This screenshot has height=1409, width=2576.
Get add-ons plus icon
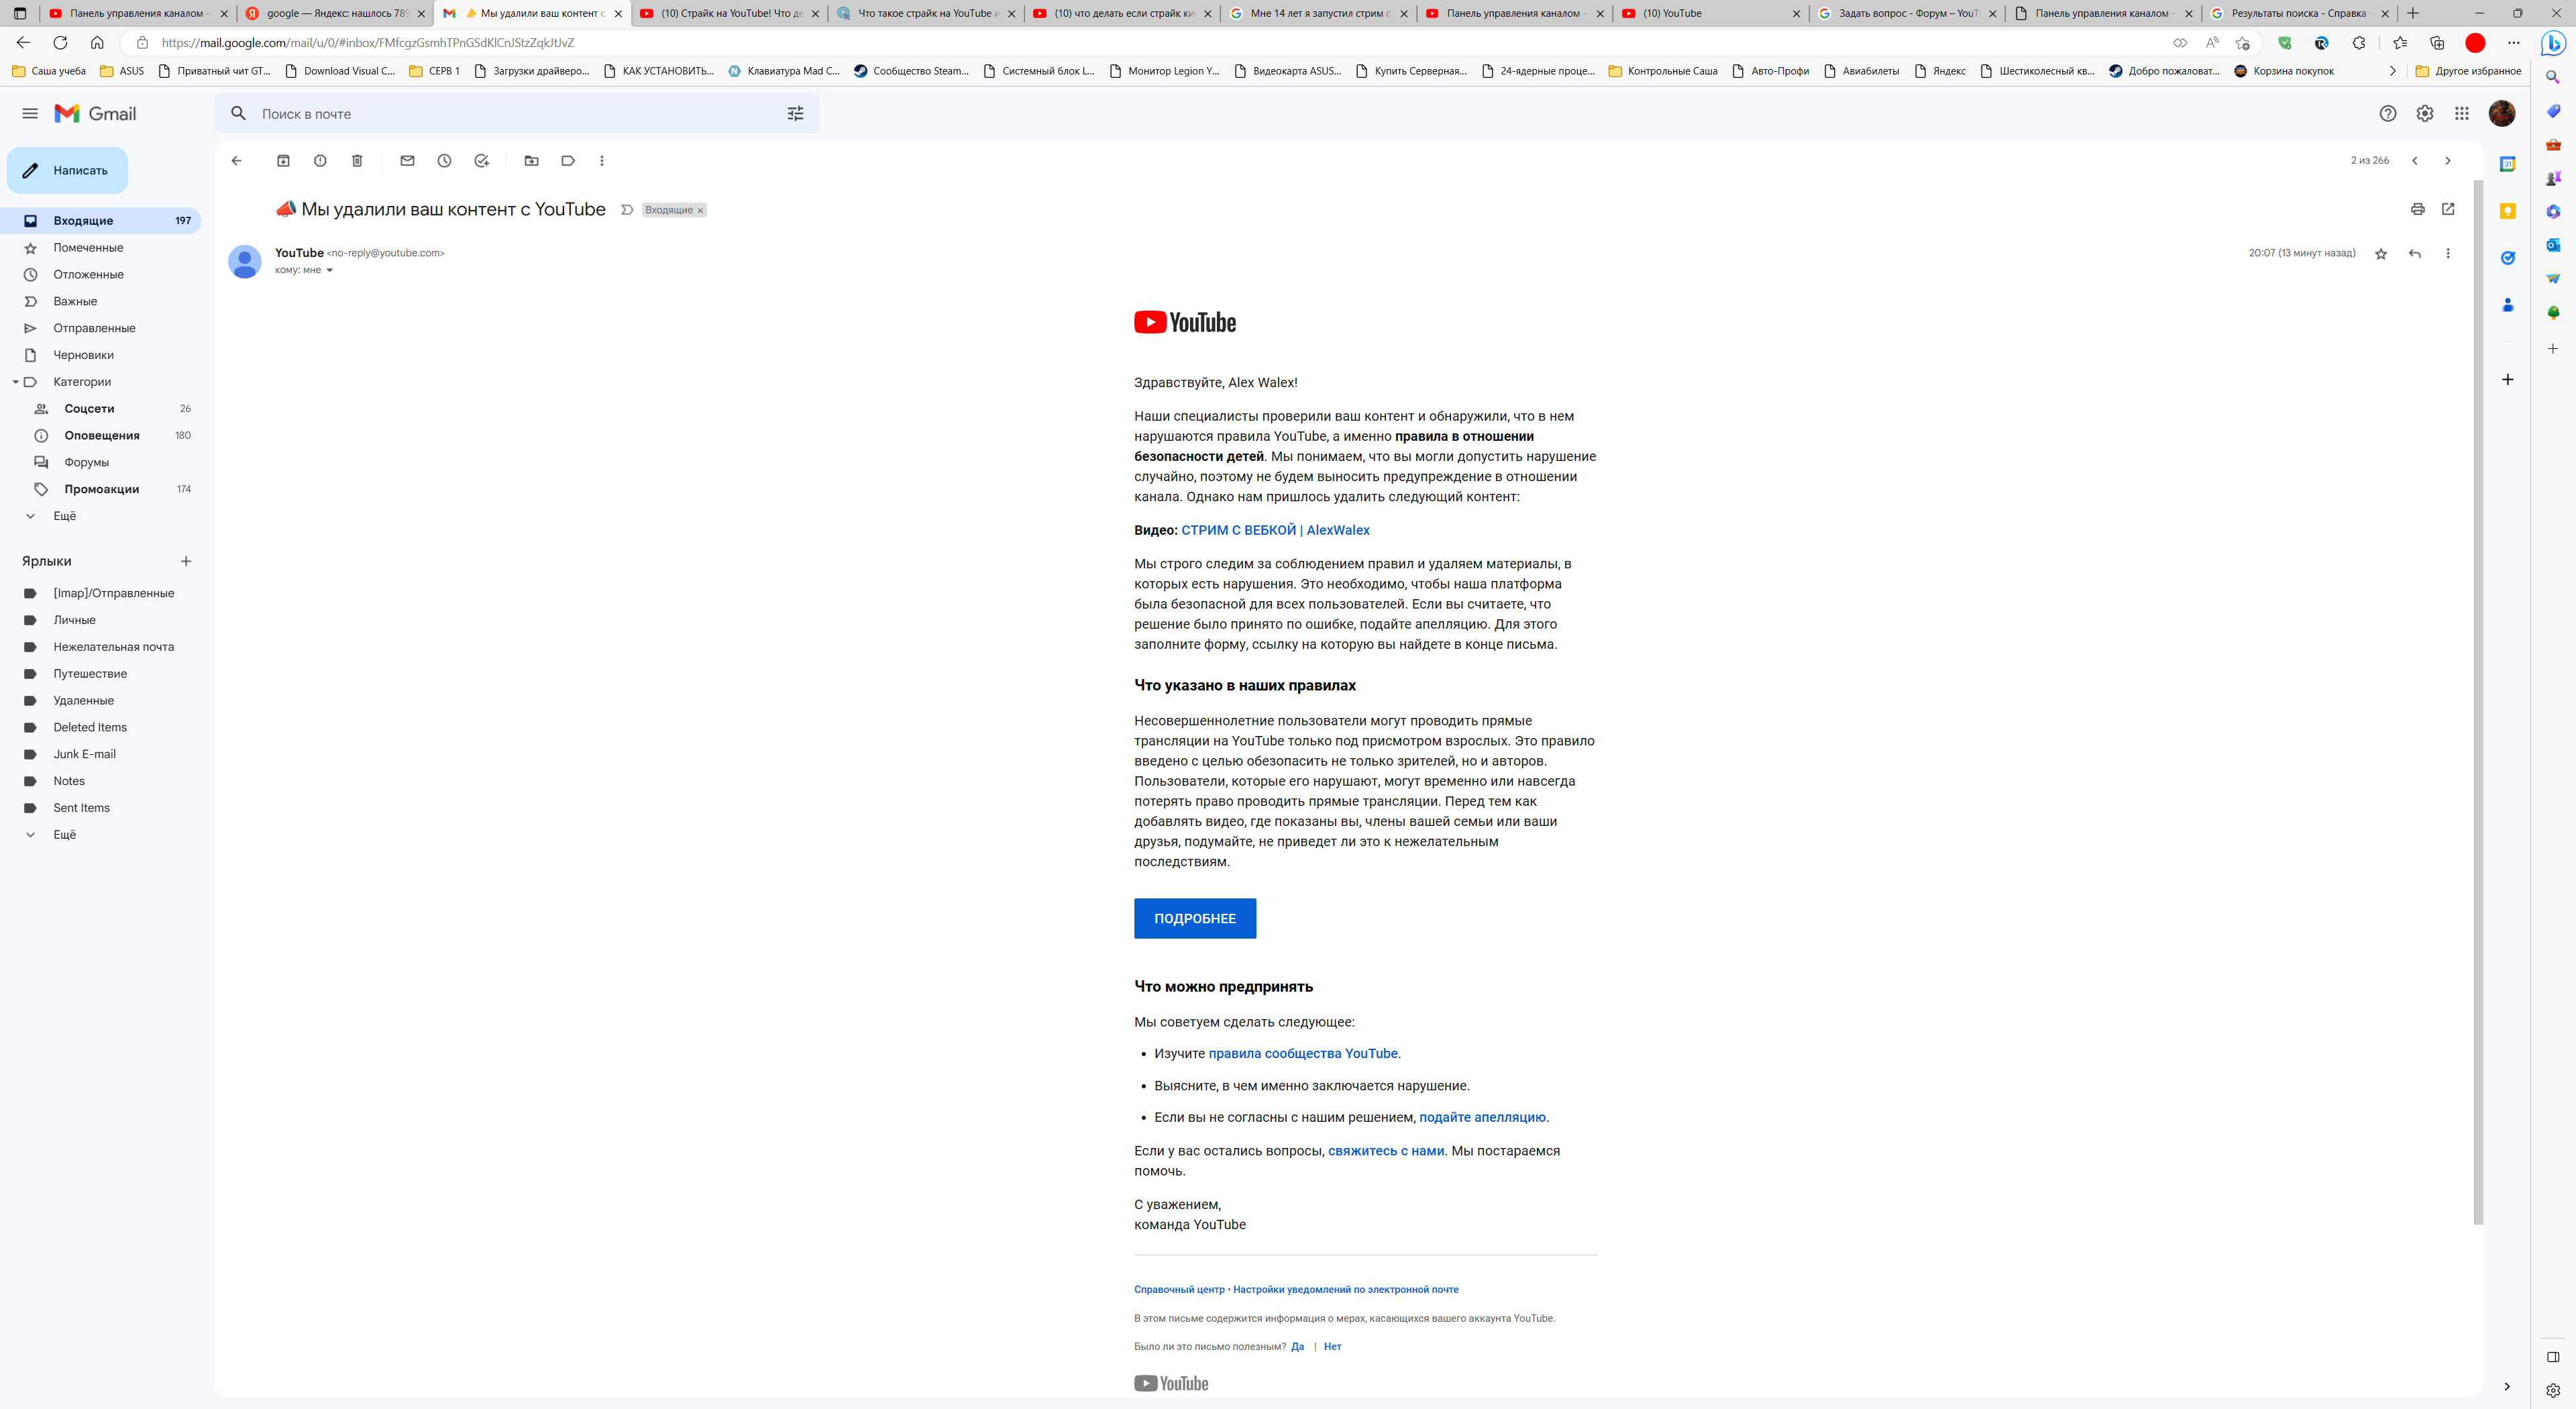point(2507,379)
